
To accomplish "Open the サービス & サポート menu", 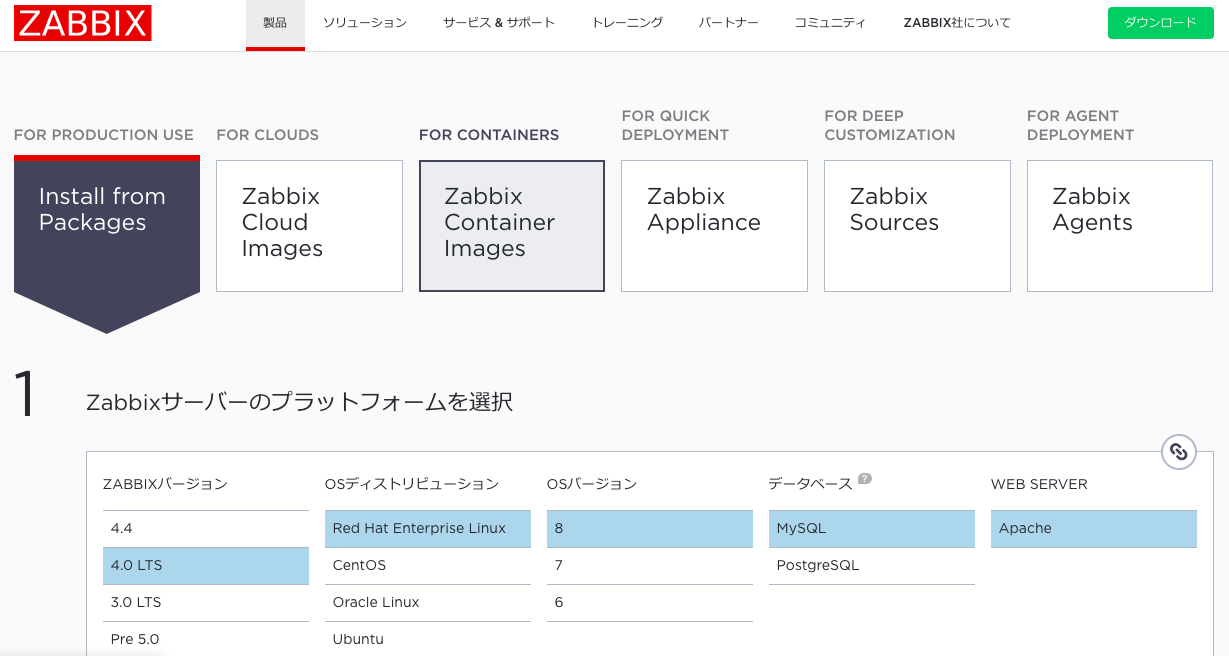I will [x=498, y=23].
